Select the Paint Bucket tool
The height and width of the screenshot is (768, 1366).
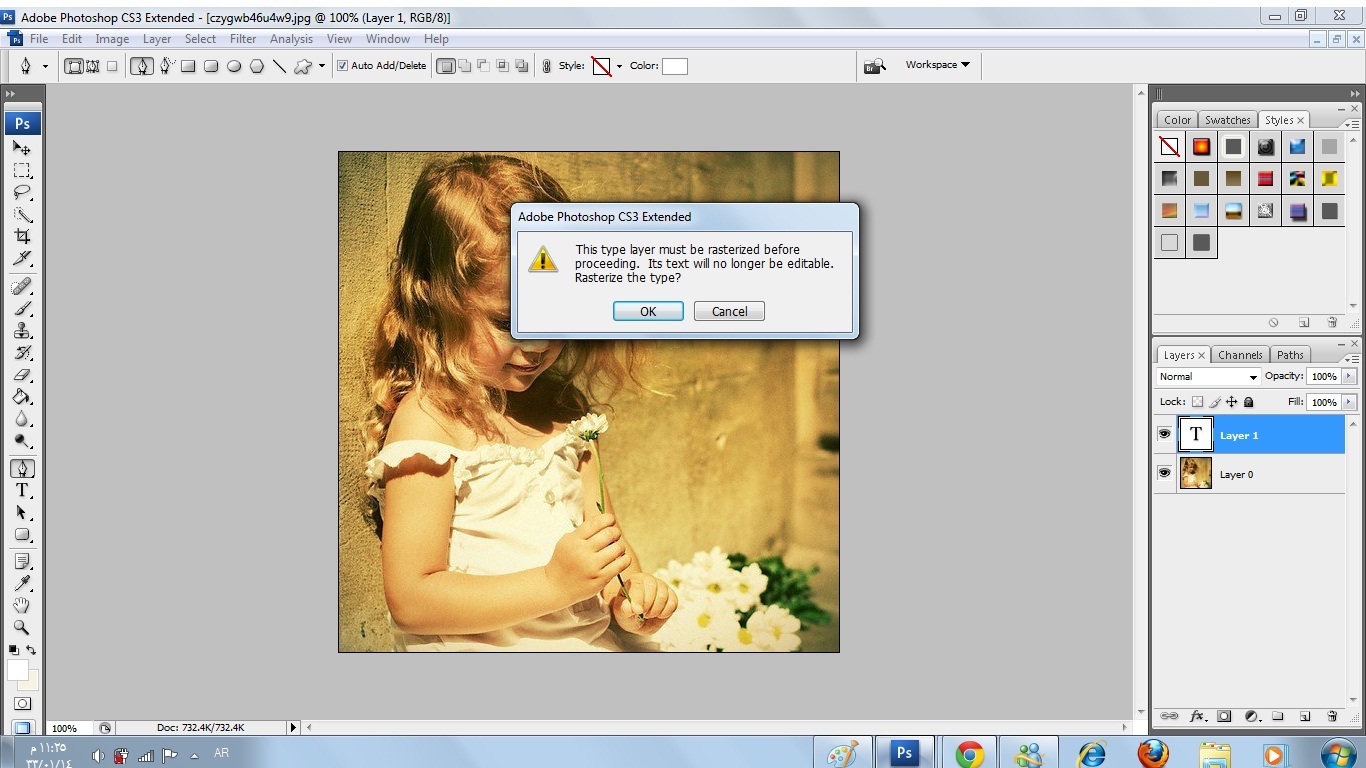(22, 397)
